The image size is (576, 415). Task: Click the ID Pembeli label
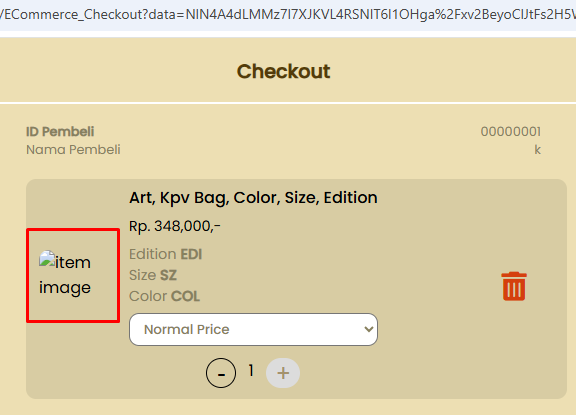(60, 131)
